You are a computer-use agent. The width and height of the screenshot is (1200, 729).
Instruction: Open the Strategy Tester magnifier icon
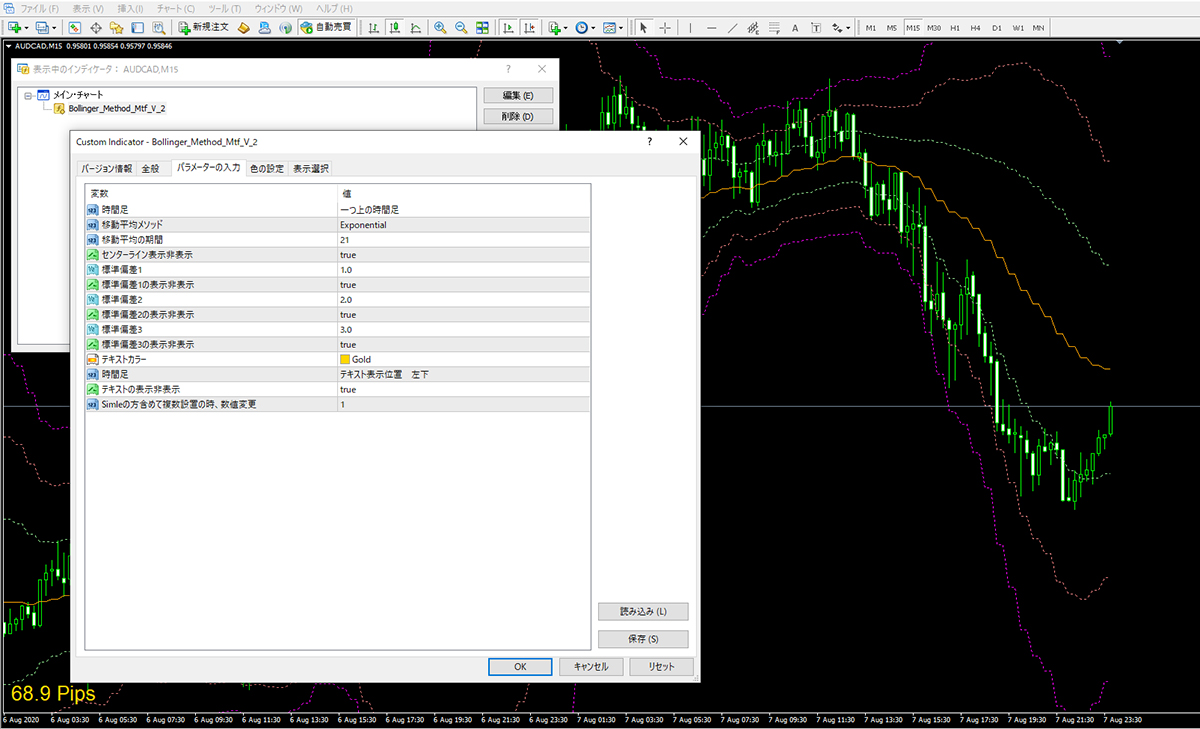159,27
